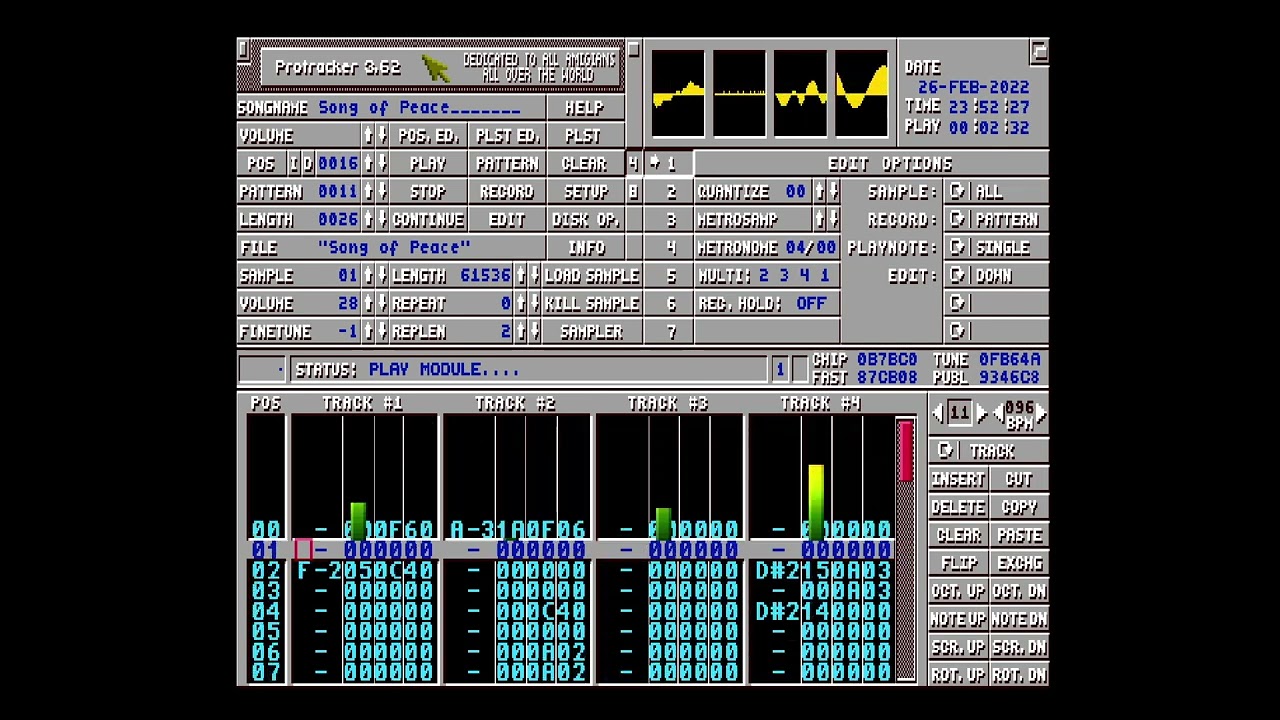Screen dimensions: 1280x720
Task: Select the small 4 box beside CLEAR
Action: 633,164
